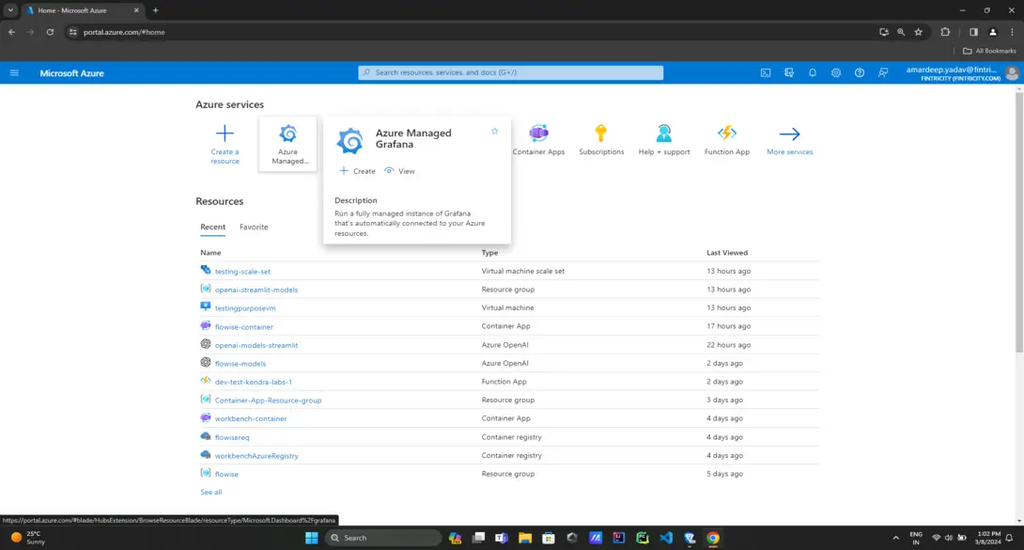Open the Function App service icon

coord(727,133)
